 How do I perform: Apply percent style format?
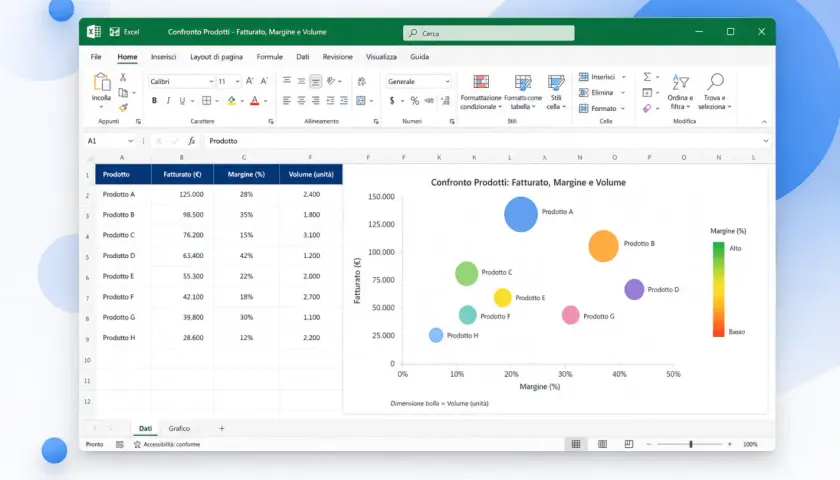(x=415, y=101)
